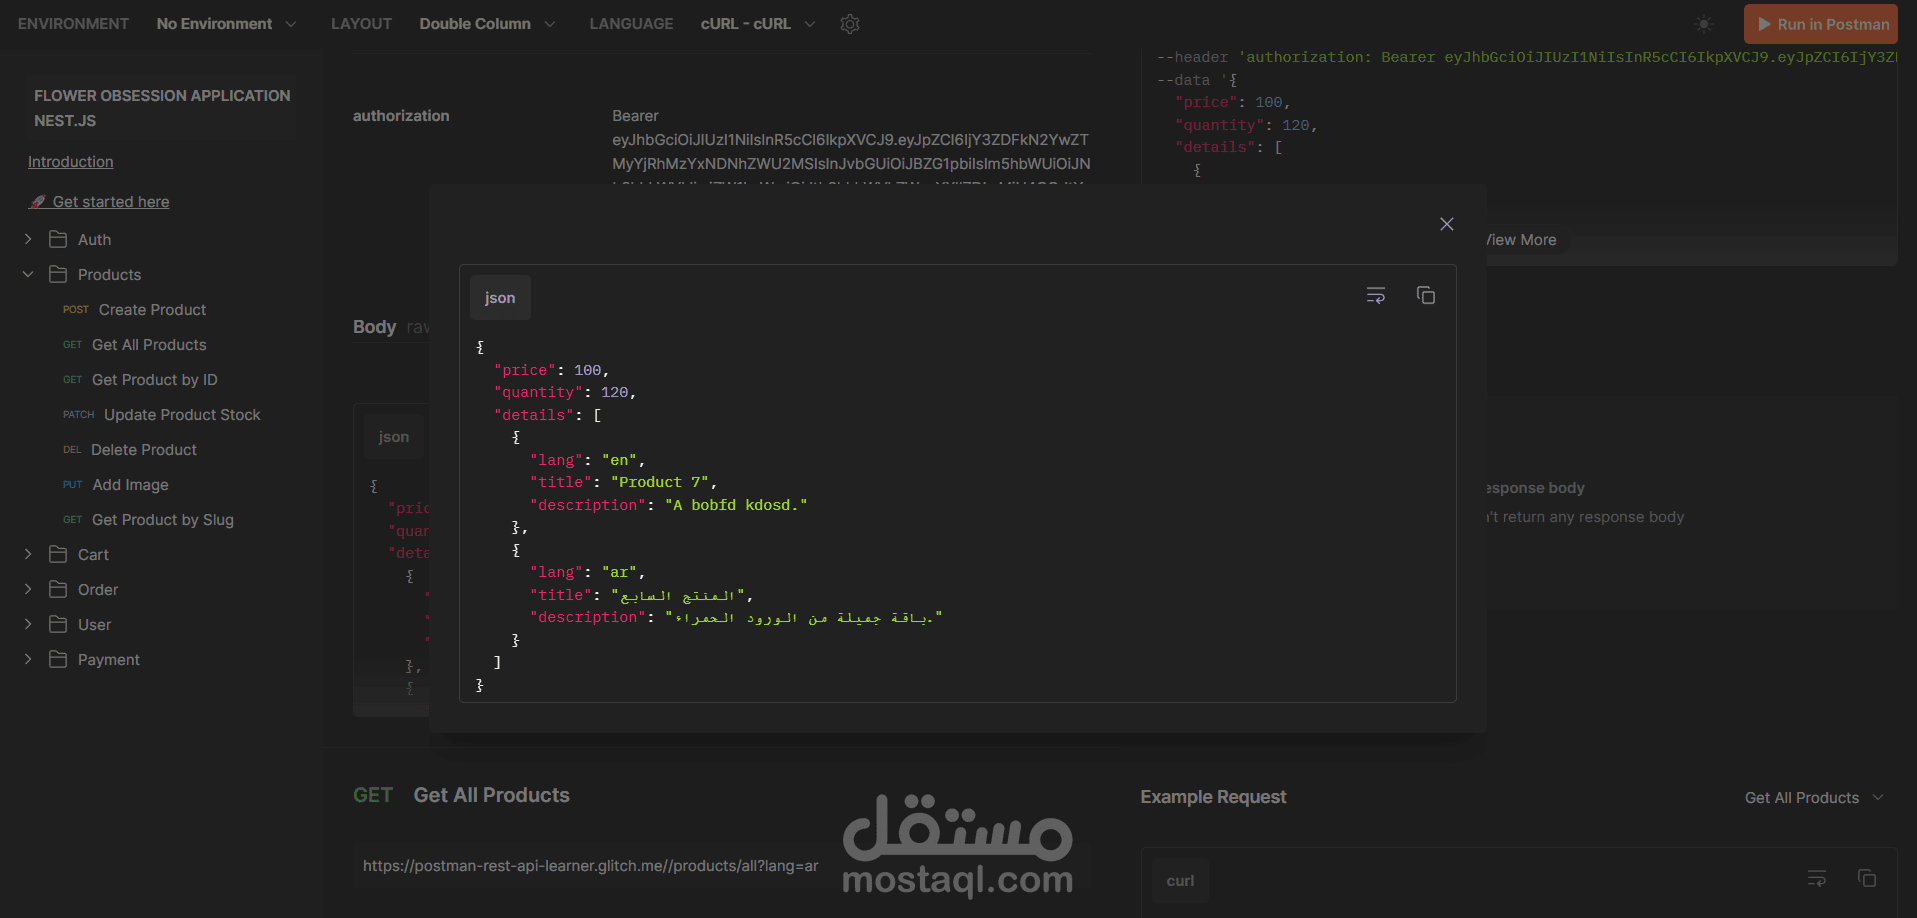Select the Add Image request
Screen dimensions: 1917x918
[130, 485]
